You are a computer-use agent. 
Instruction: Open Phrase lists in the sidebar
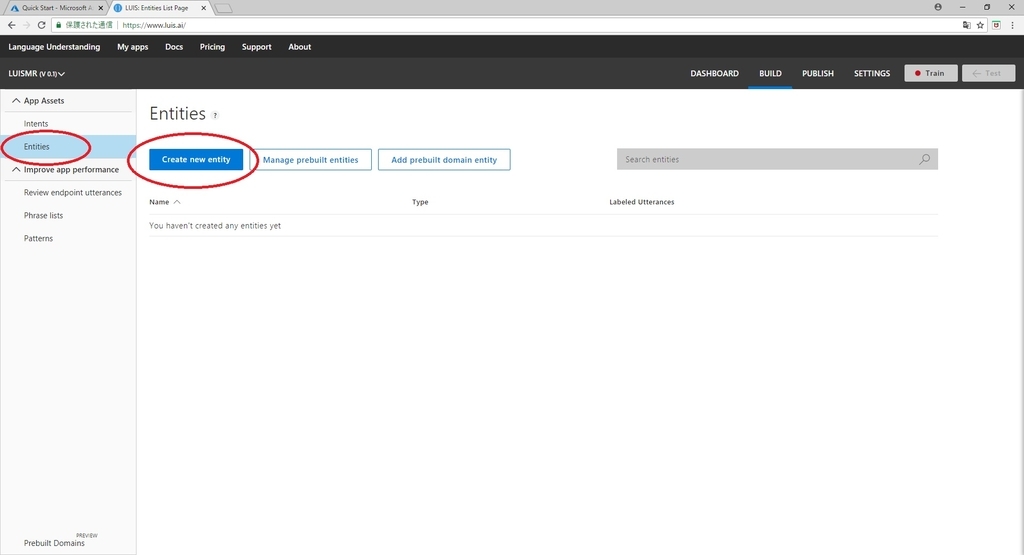pos(43,215)
